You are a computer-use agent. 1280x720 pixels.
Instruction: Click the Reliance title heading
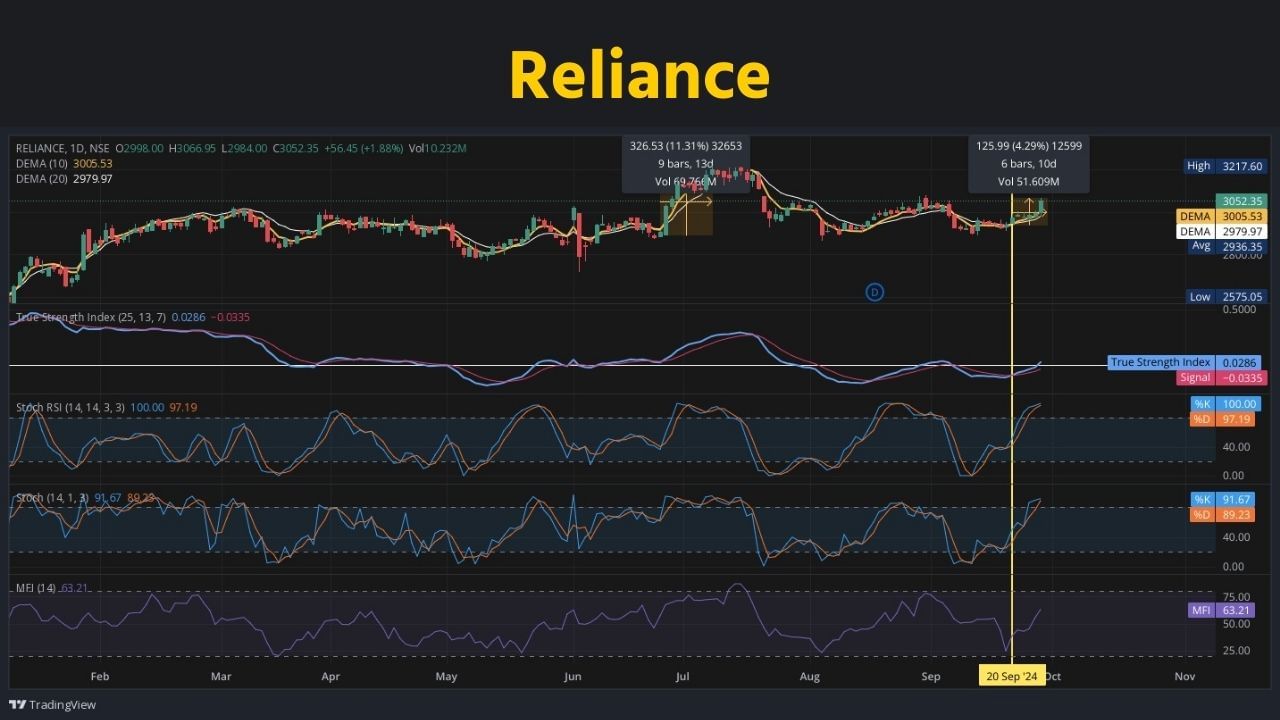coord(640,75)
